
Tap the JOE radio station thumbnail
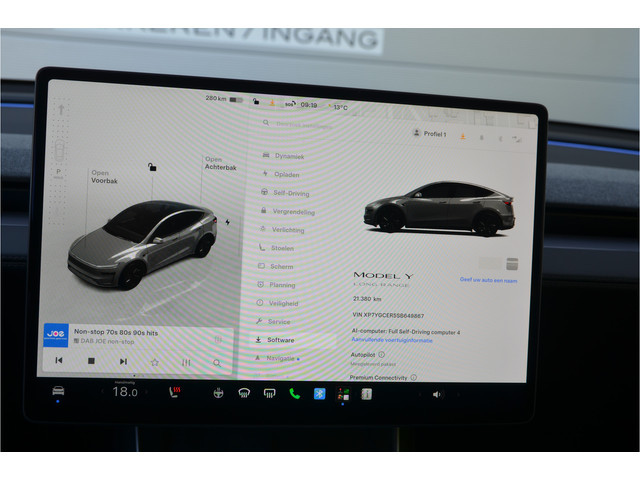pyautogui.click(x=56, y=335)
